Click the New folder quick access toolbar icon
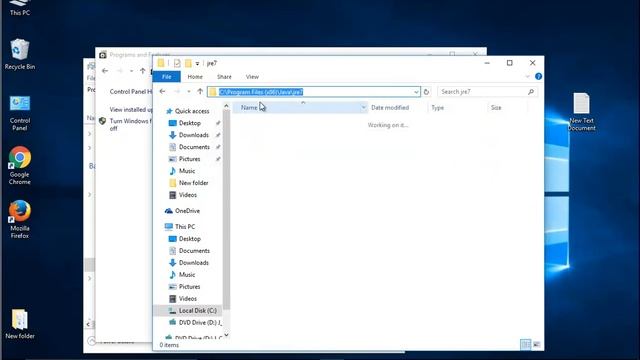 click(188, 63)
